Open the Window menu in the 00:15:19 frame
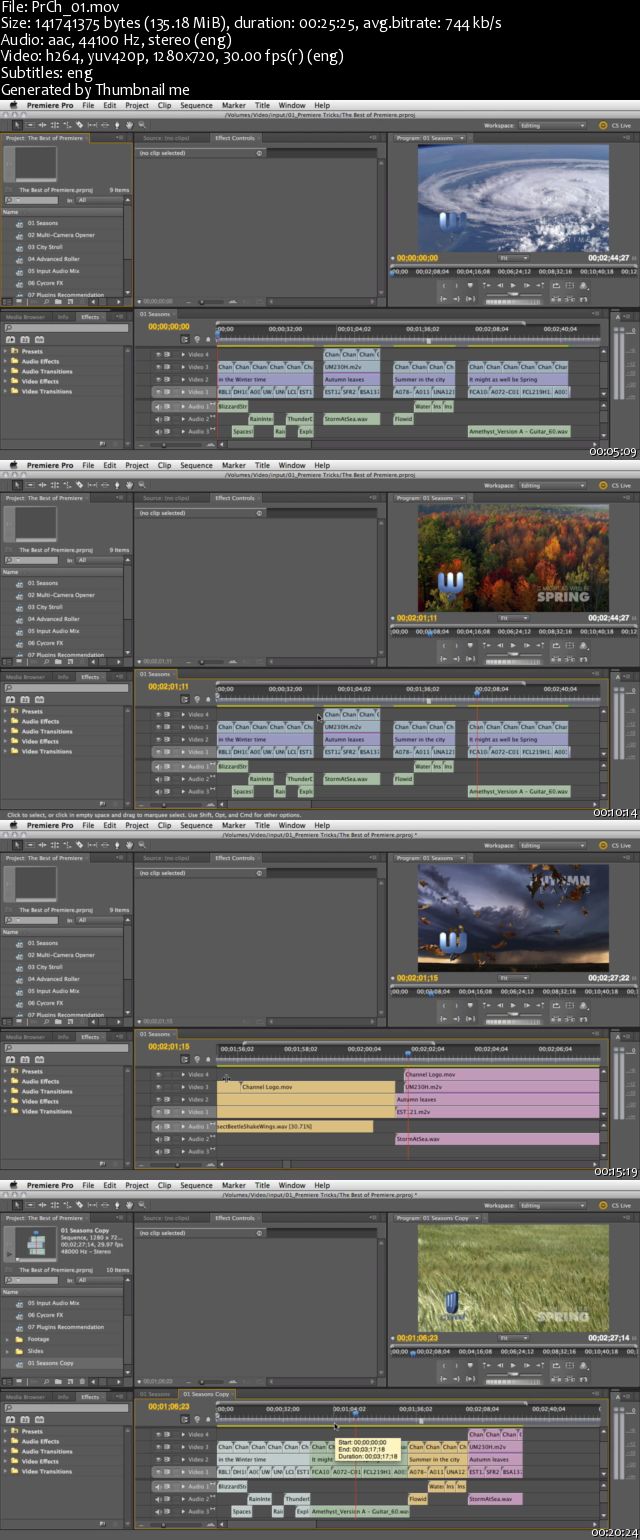Image resolution: width=640 pixels, height=1540 pixels. (292, 825)
